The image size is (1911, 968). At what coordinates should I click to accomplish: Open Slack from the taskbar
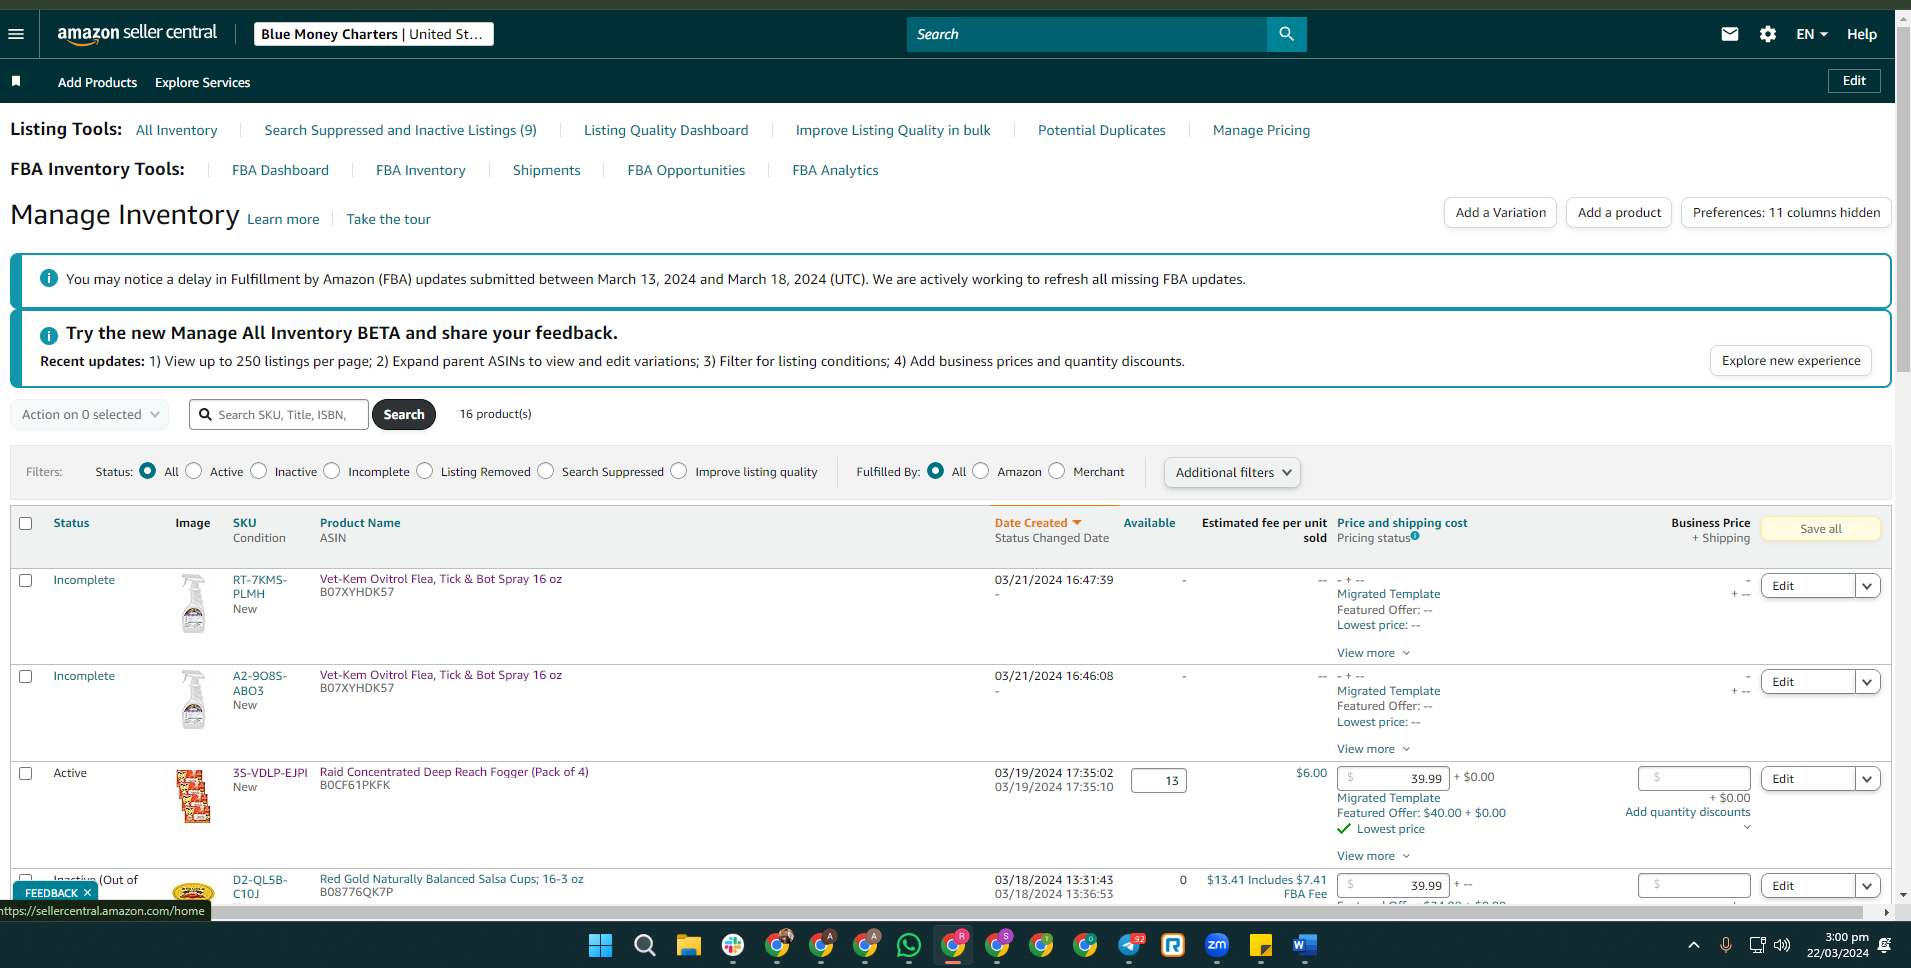[732, 945]
